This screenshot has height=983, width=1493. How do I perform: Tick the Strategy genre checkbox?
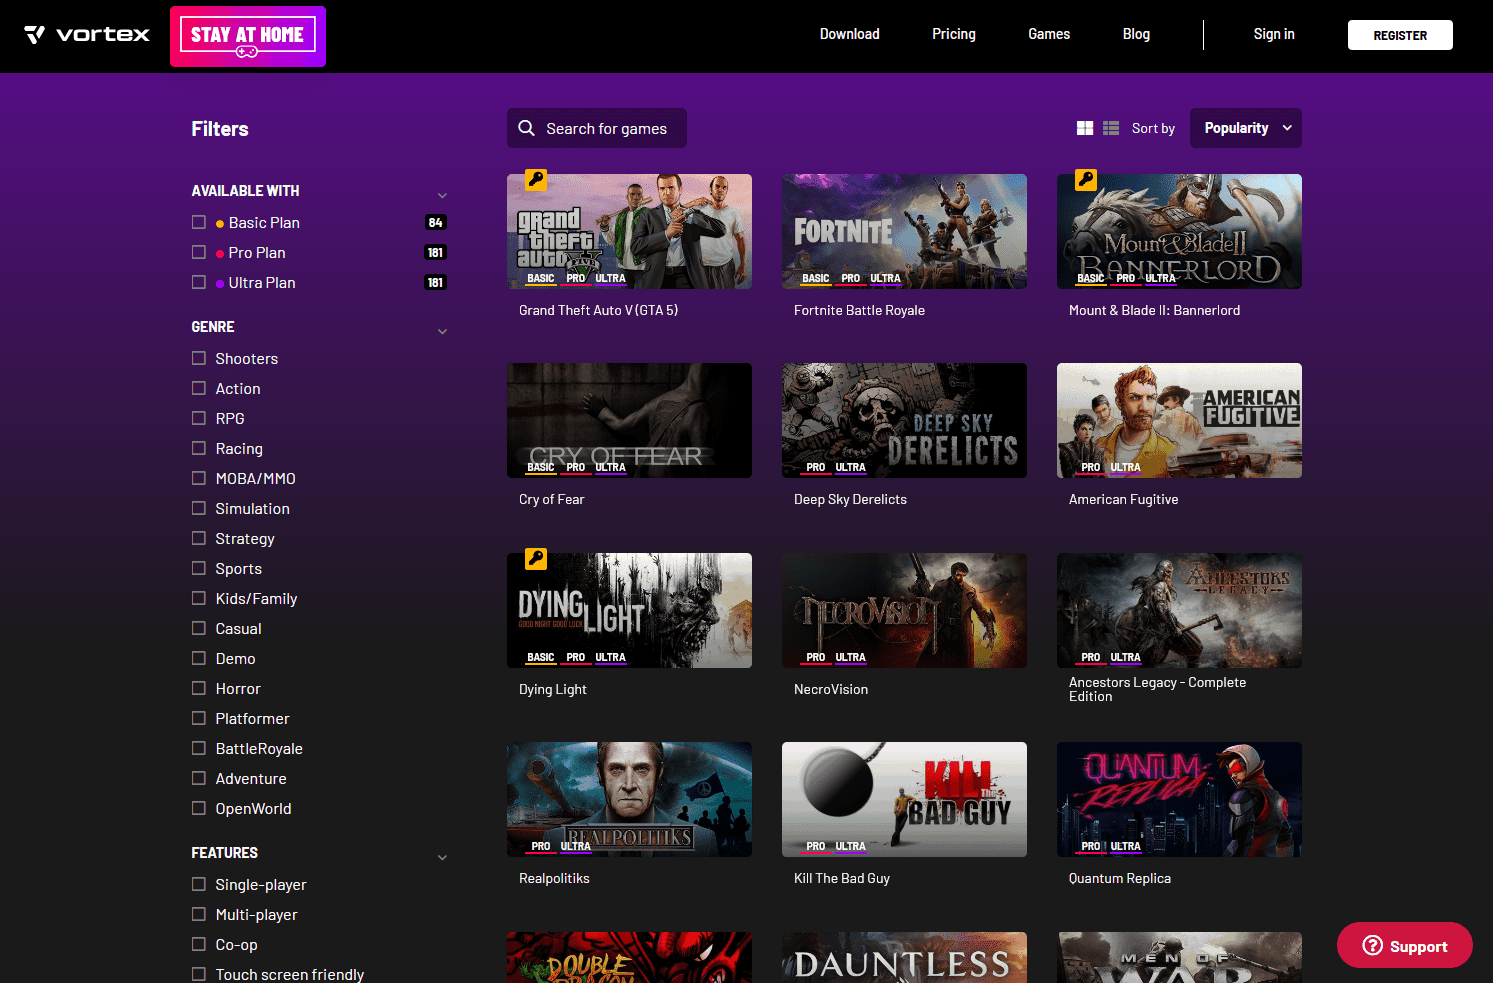[199, 538]
